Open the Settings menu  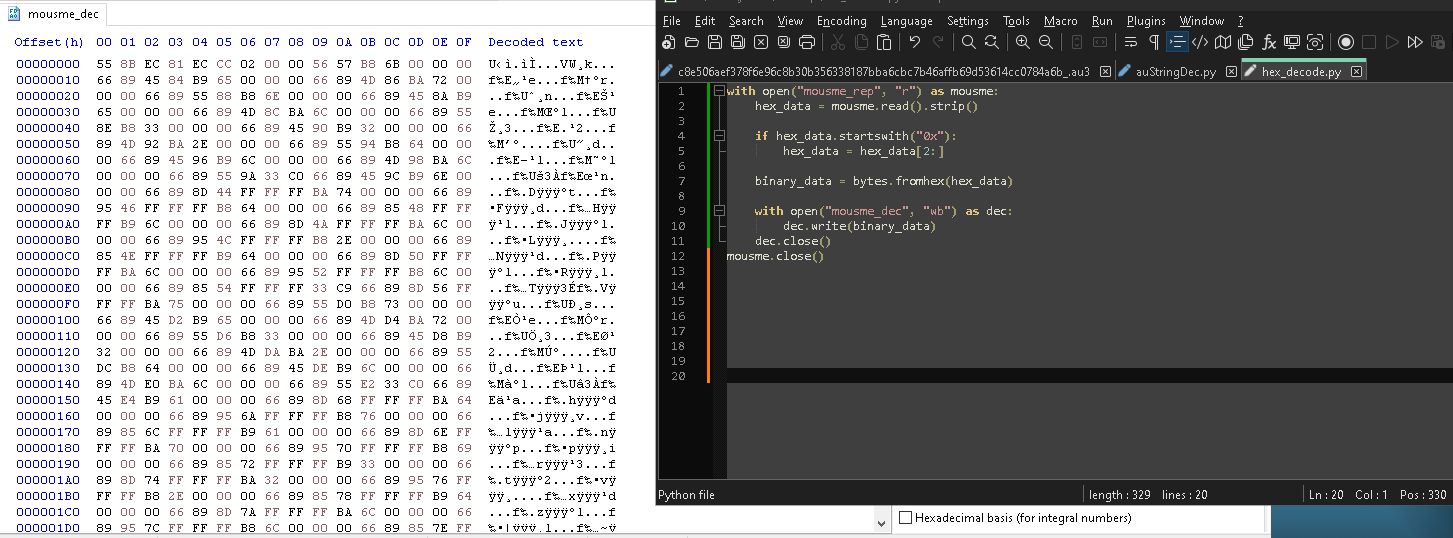(968, 21)
